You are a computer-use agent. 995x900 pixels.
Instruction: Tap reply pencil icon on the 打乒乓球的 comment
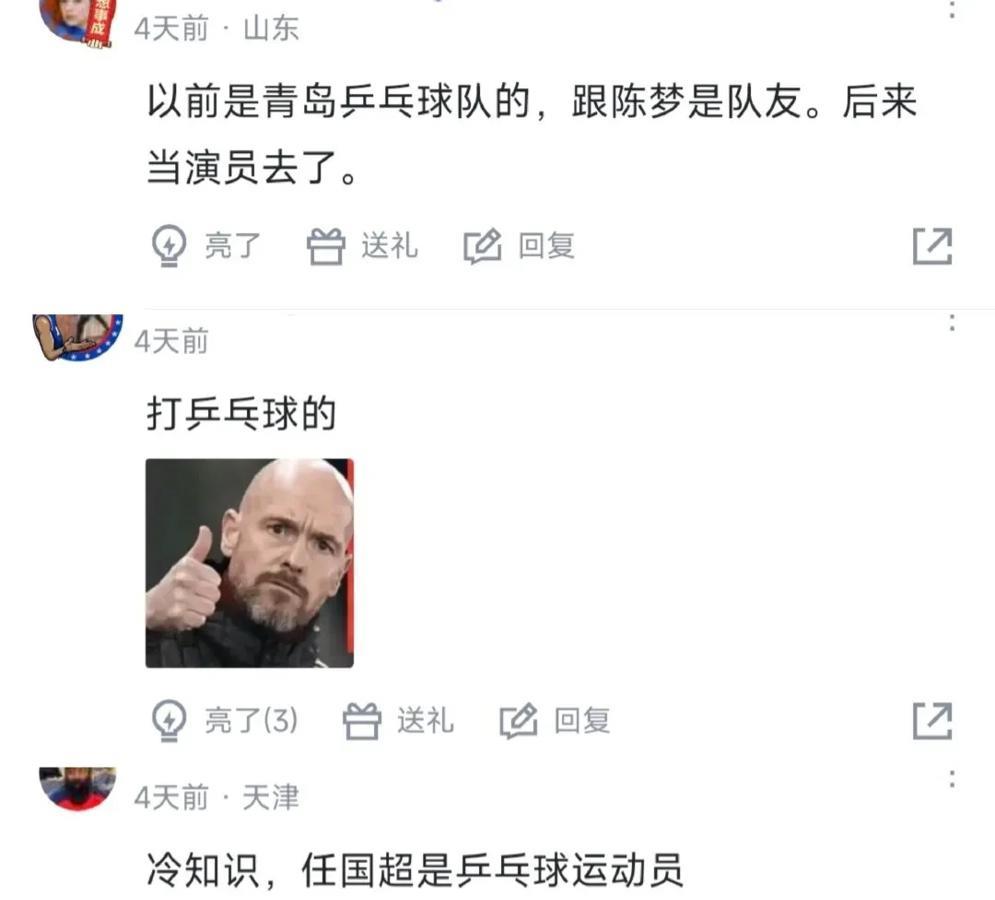click(518, 721)
